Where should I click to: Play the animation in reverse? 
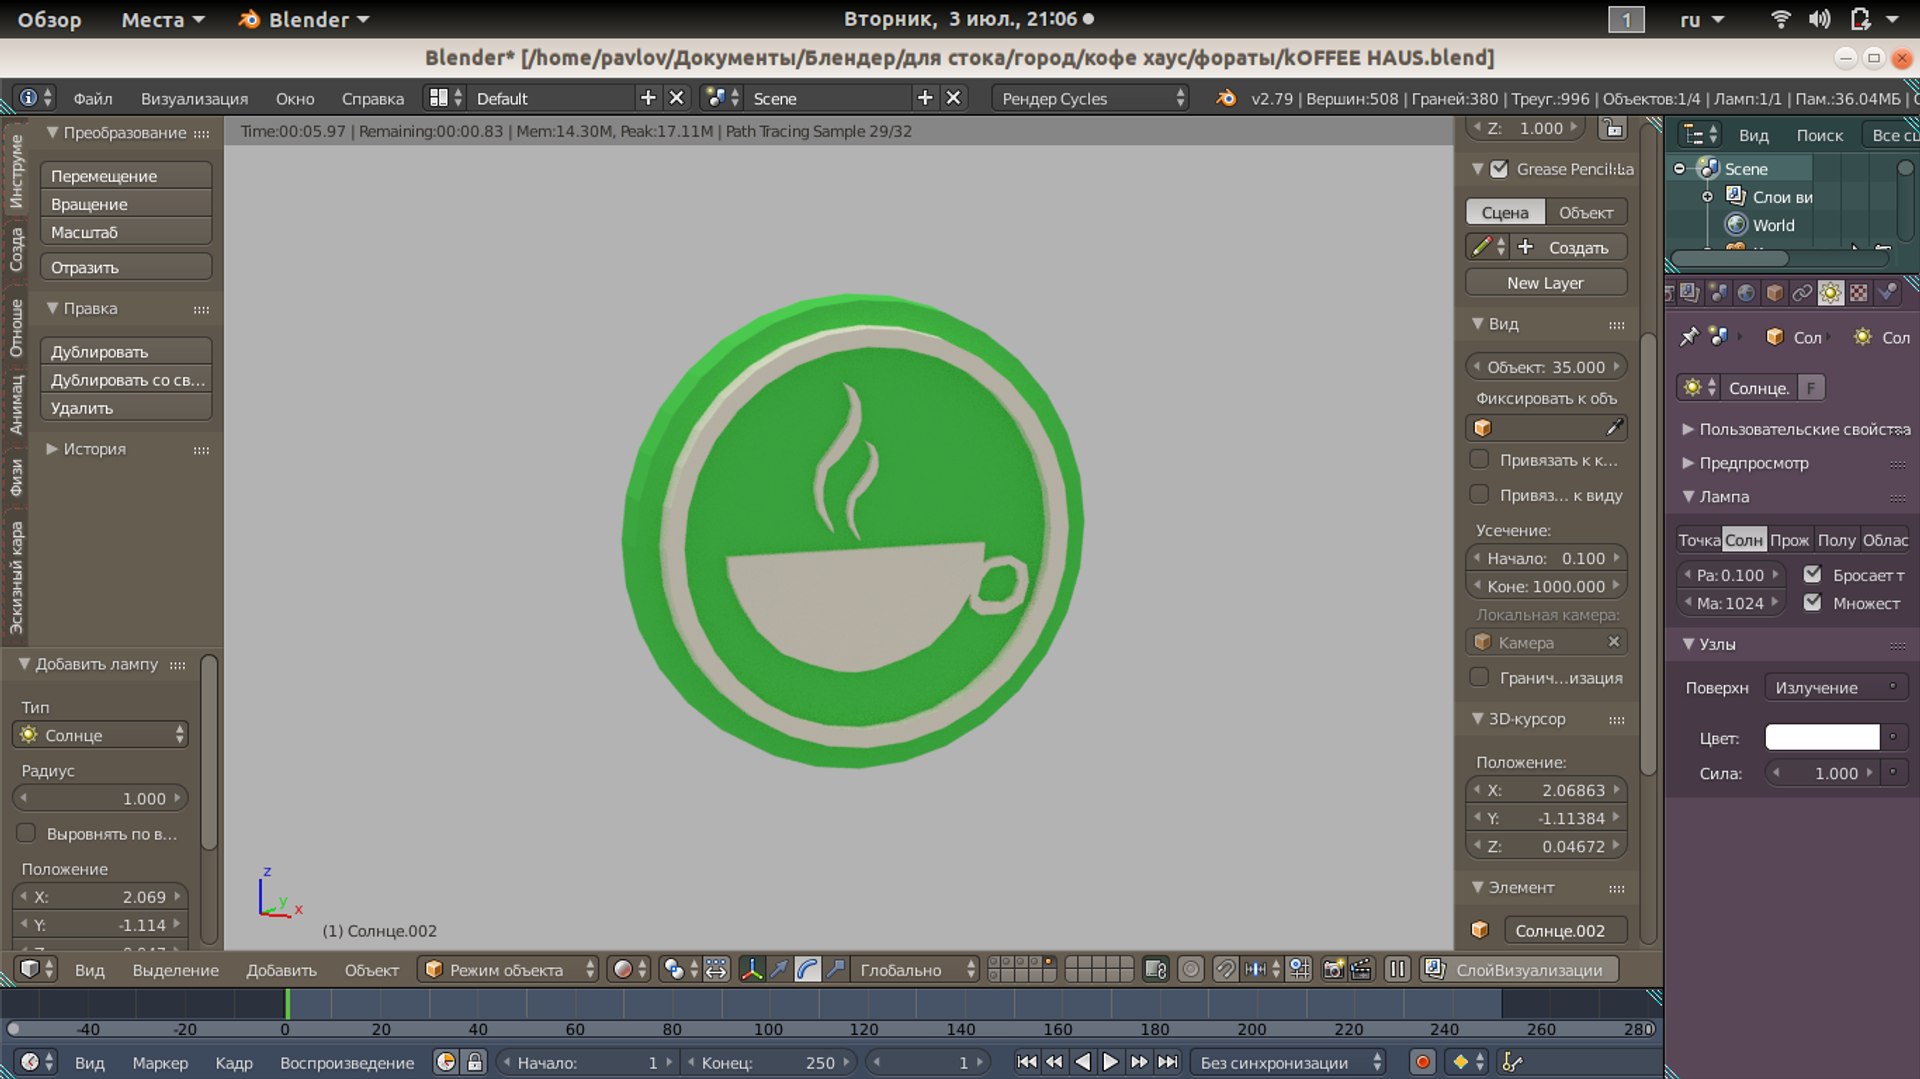point(1082,1062)
